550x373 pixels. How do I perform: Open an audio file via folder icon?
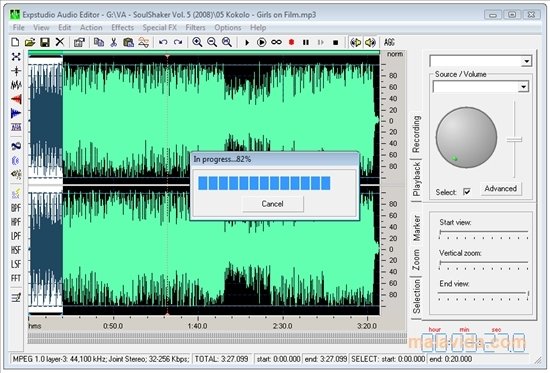tap(30, 42)
